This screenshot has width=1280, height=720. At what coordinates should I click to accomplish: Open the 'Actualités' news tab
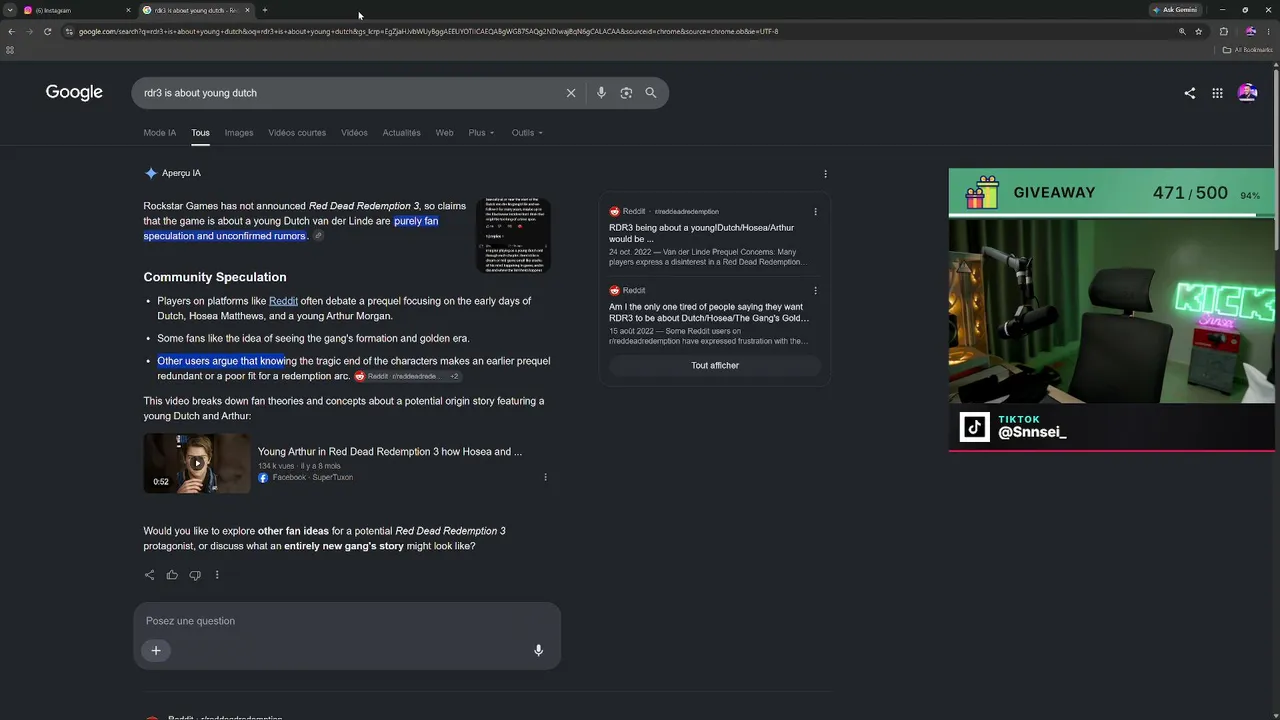point(401,133)
